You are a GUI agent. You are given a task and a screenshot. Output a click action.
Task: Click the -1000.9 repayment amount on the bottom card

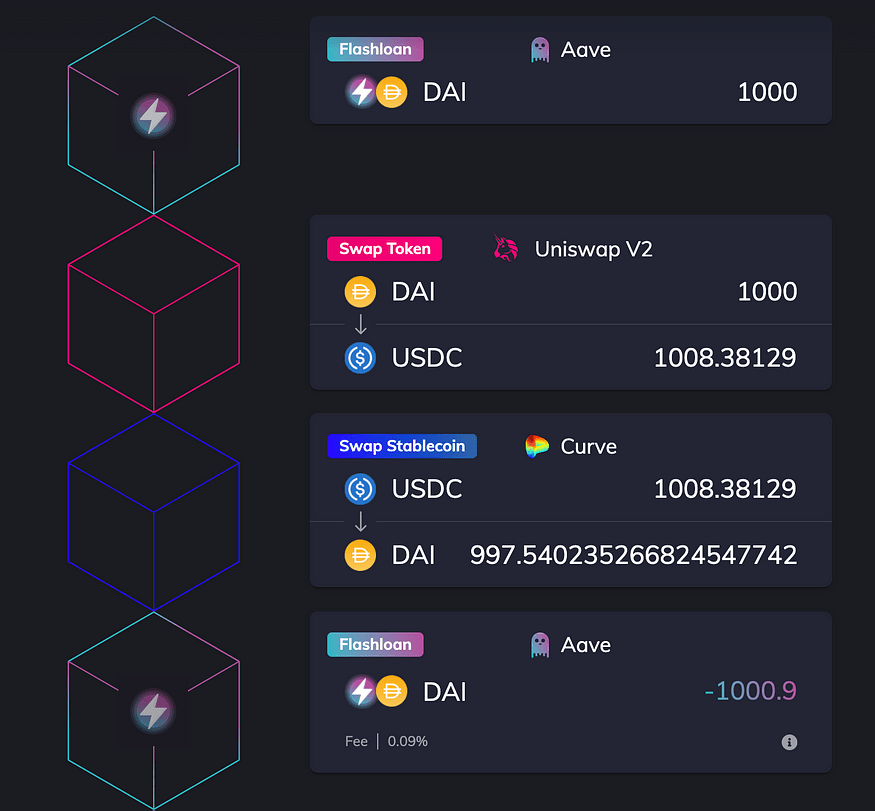pos(750,691)
